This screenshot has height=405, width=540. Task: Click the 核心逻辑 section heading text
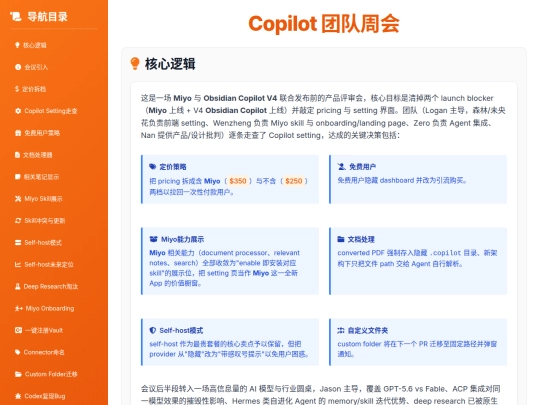pos(170,64)
